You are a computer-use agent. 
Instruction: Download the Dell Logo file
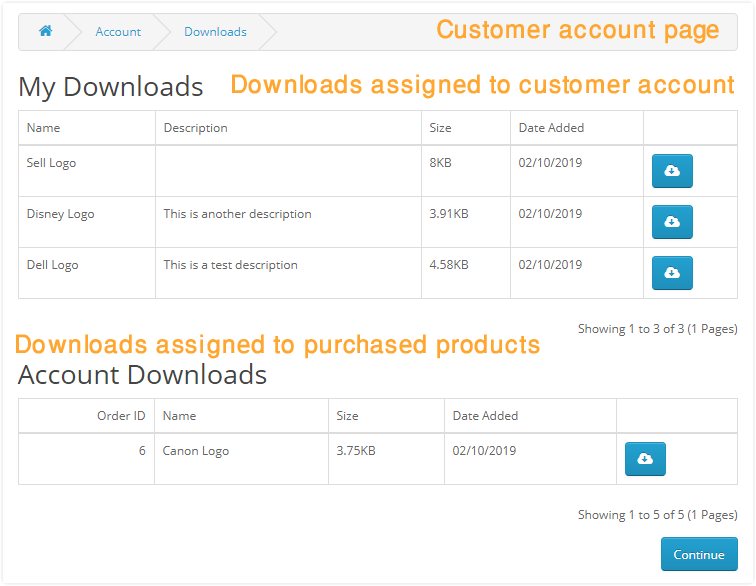pyautogui.click(x=672, y=273)
